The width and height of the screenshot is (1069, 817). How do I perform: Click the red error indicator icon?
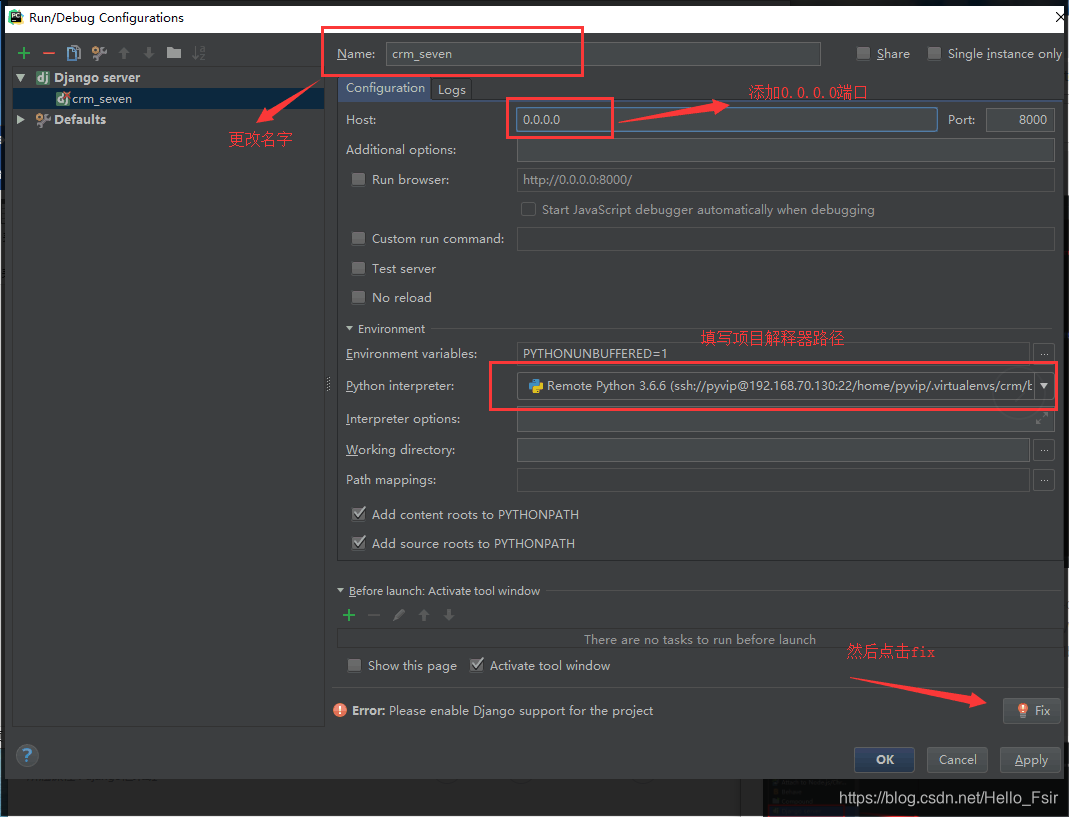coord(340,710)
